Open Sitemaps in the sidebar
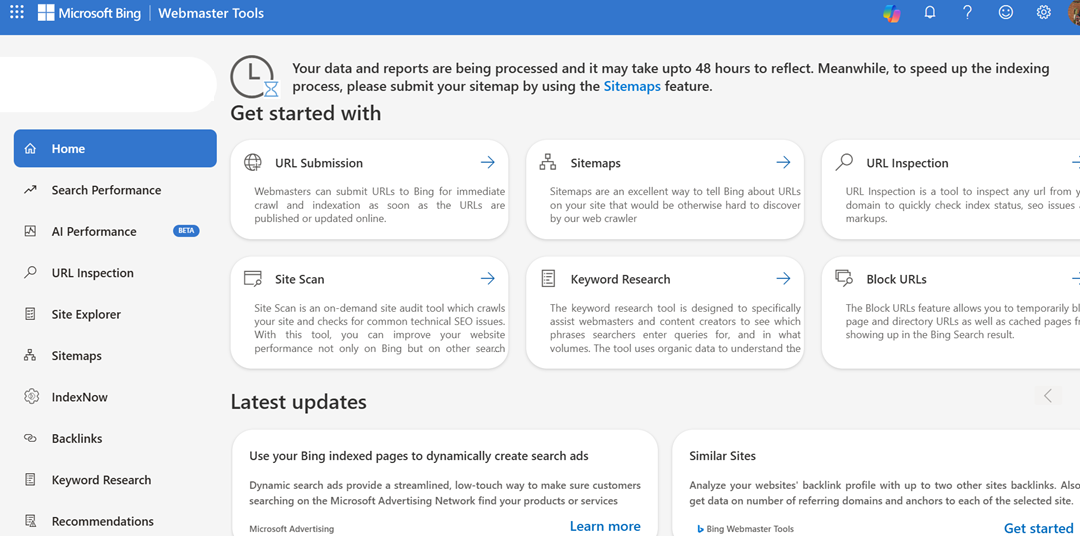Image resolution: width=1080 pixels, height=536 pixels. (115, 355)
